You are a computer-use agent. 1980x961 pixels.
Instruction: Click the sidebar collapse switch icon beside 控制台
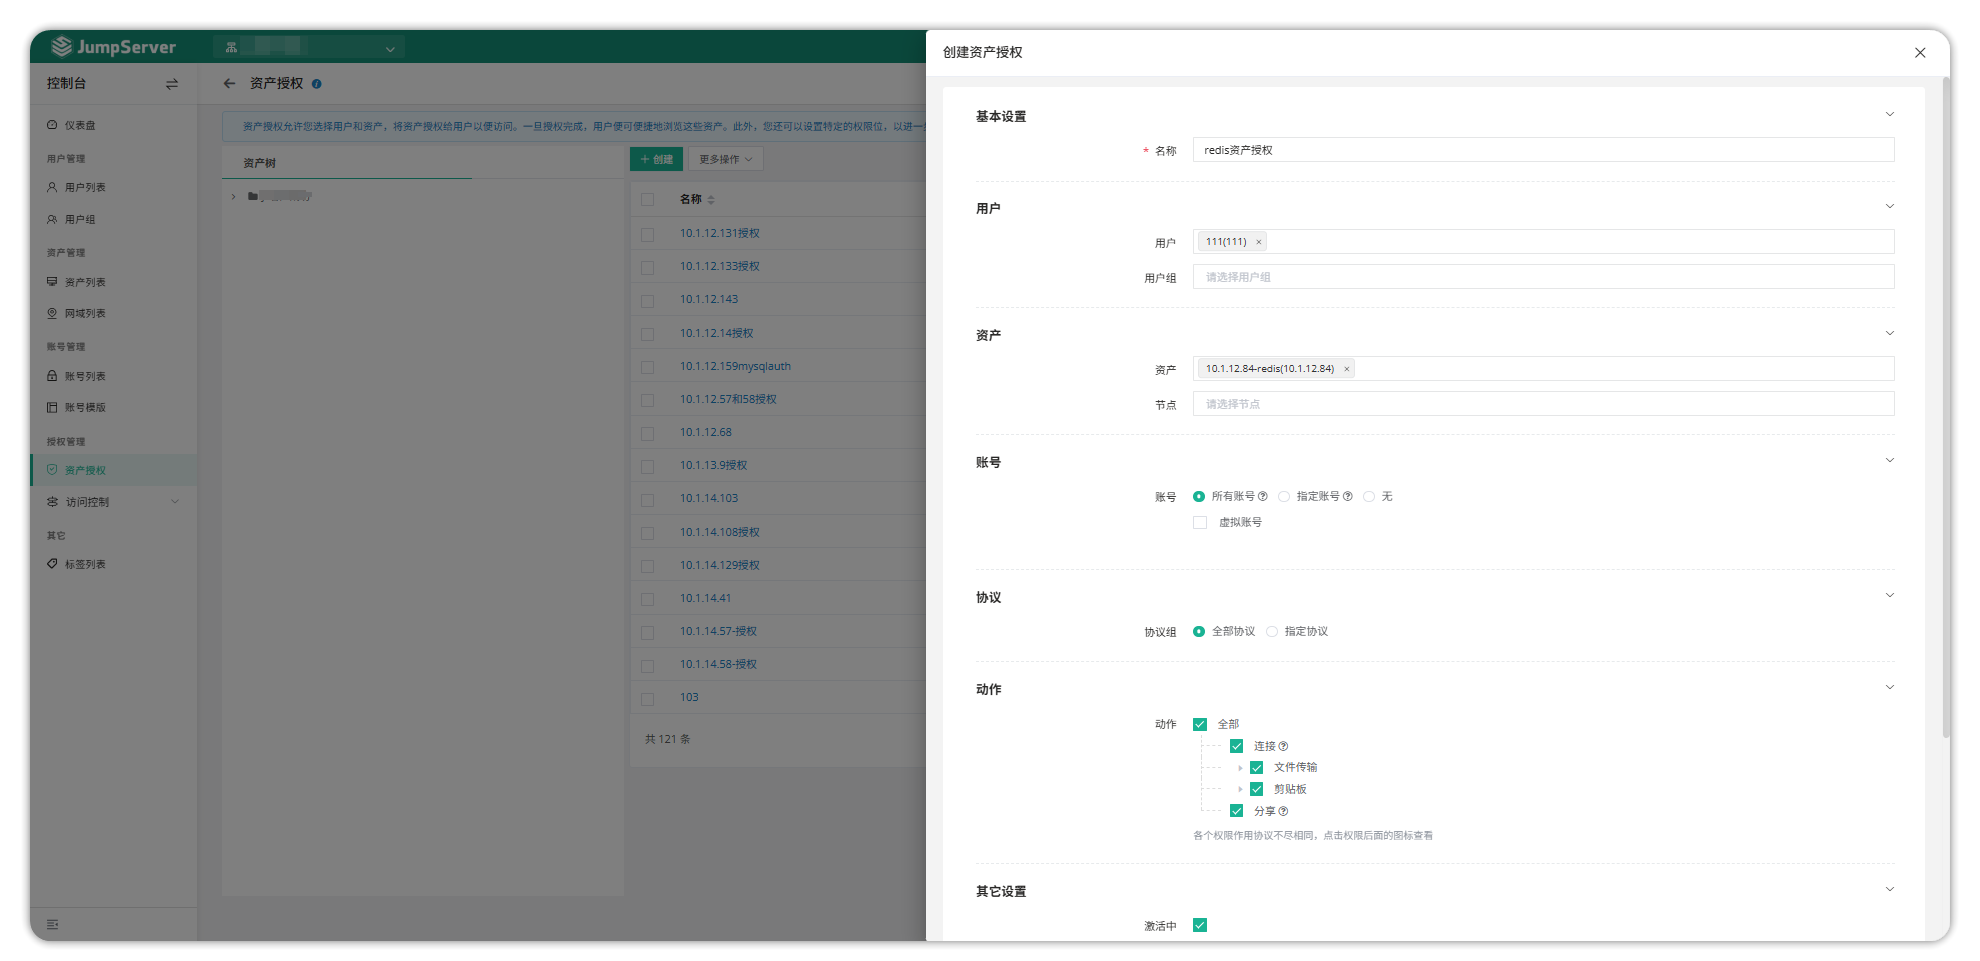tap(172, 84)
